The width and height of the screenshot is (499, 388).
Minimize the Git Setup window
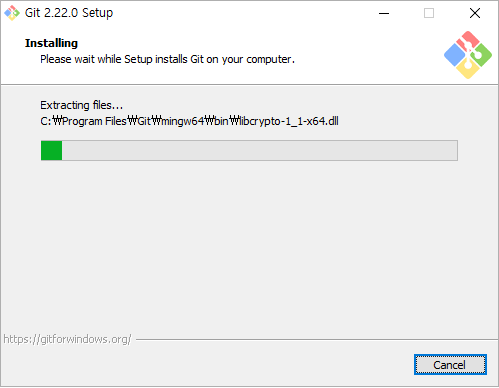point(384,13)
